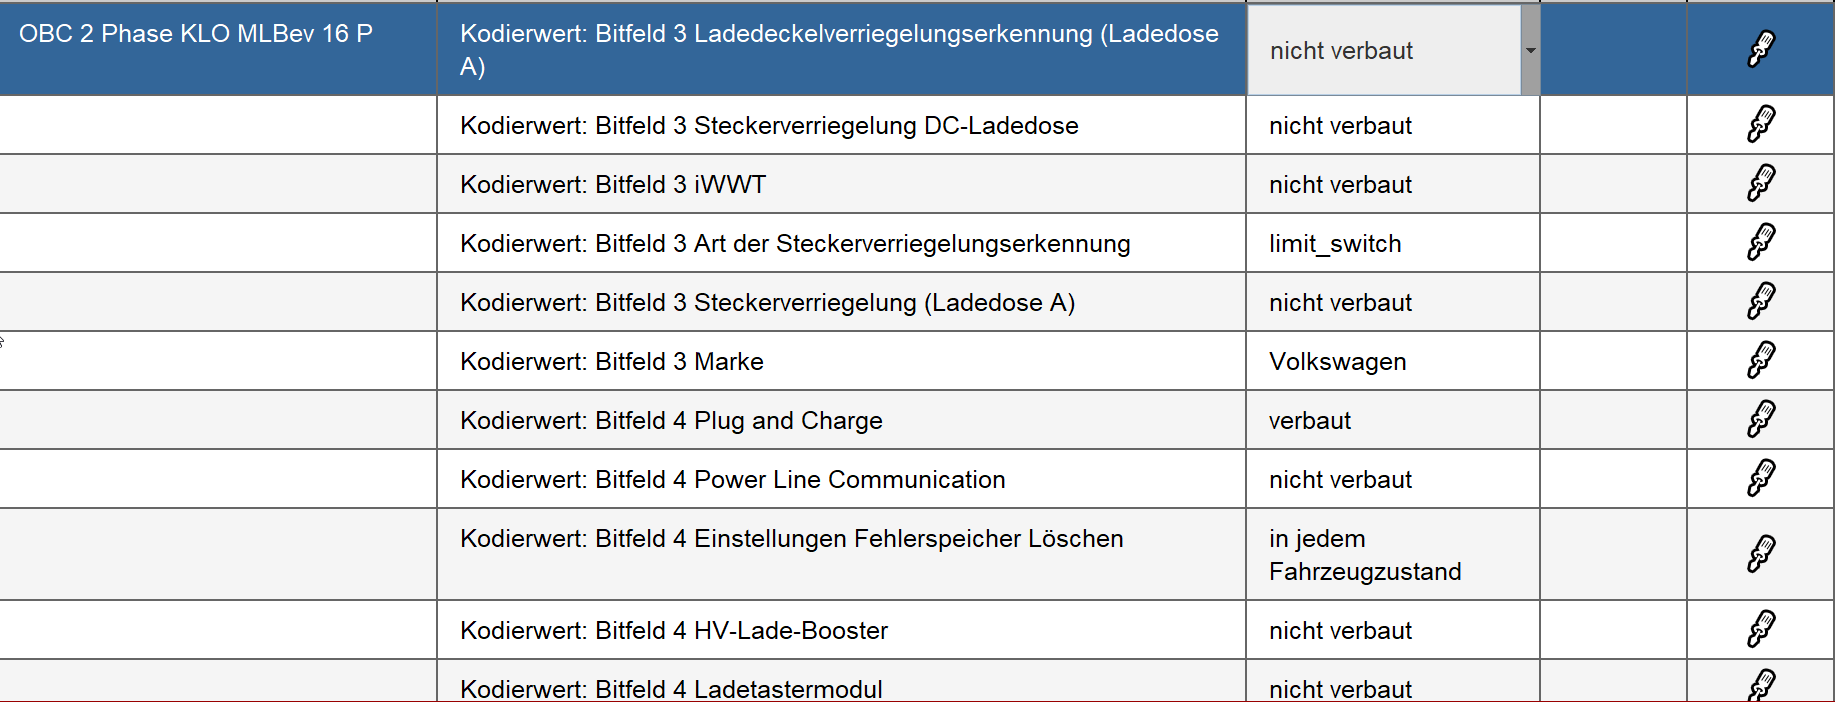Click edit icon for Einstellungen Fehlerspeicher Löschen

[1761, 554]
